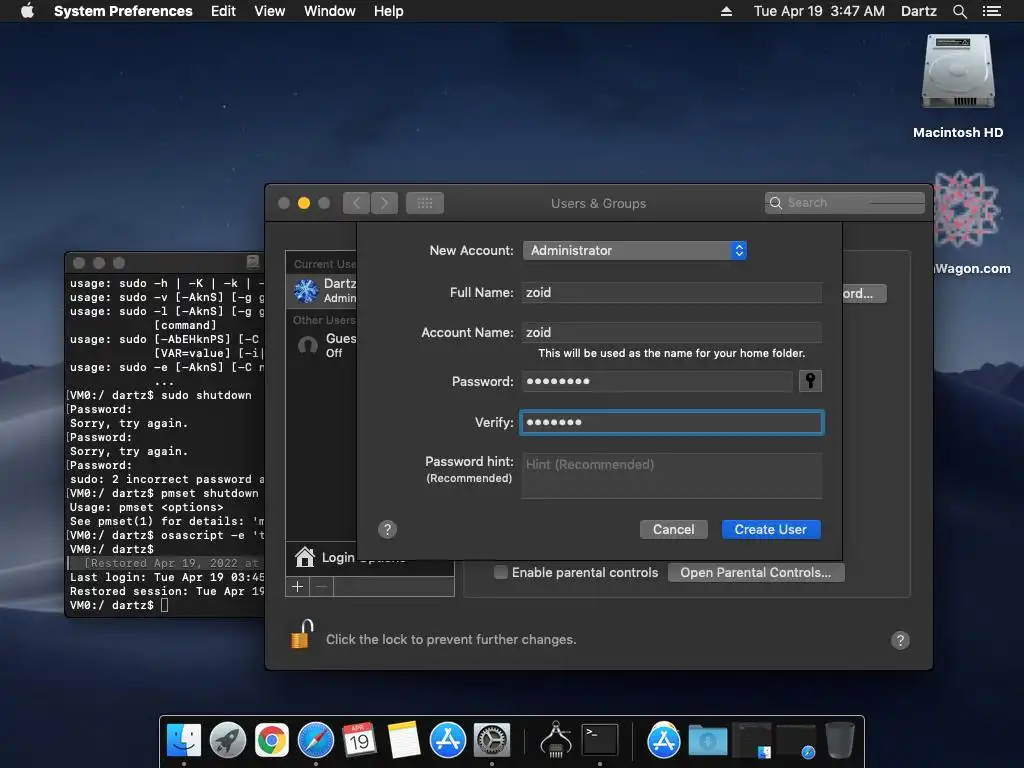1024x768 pixels.
Task: Go forward in System Preferences
Action: [x=384, y=203]
